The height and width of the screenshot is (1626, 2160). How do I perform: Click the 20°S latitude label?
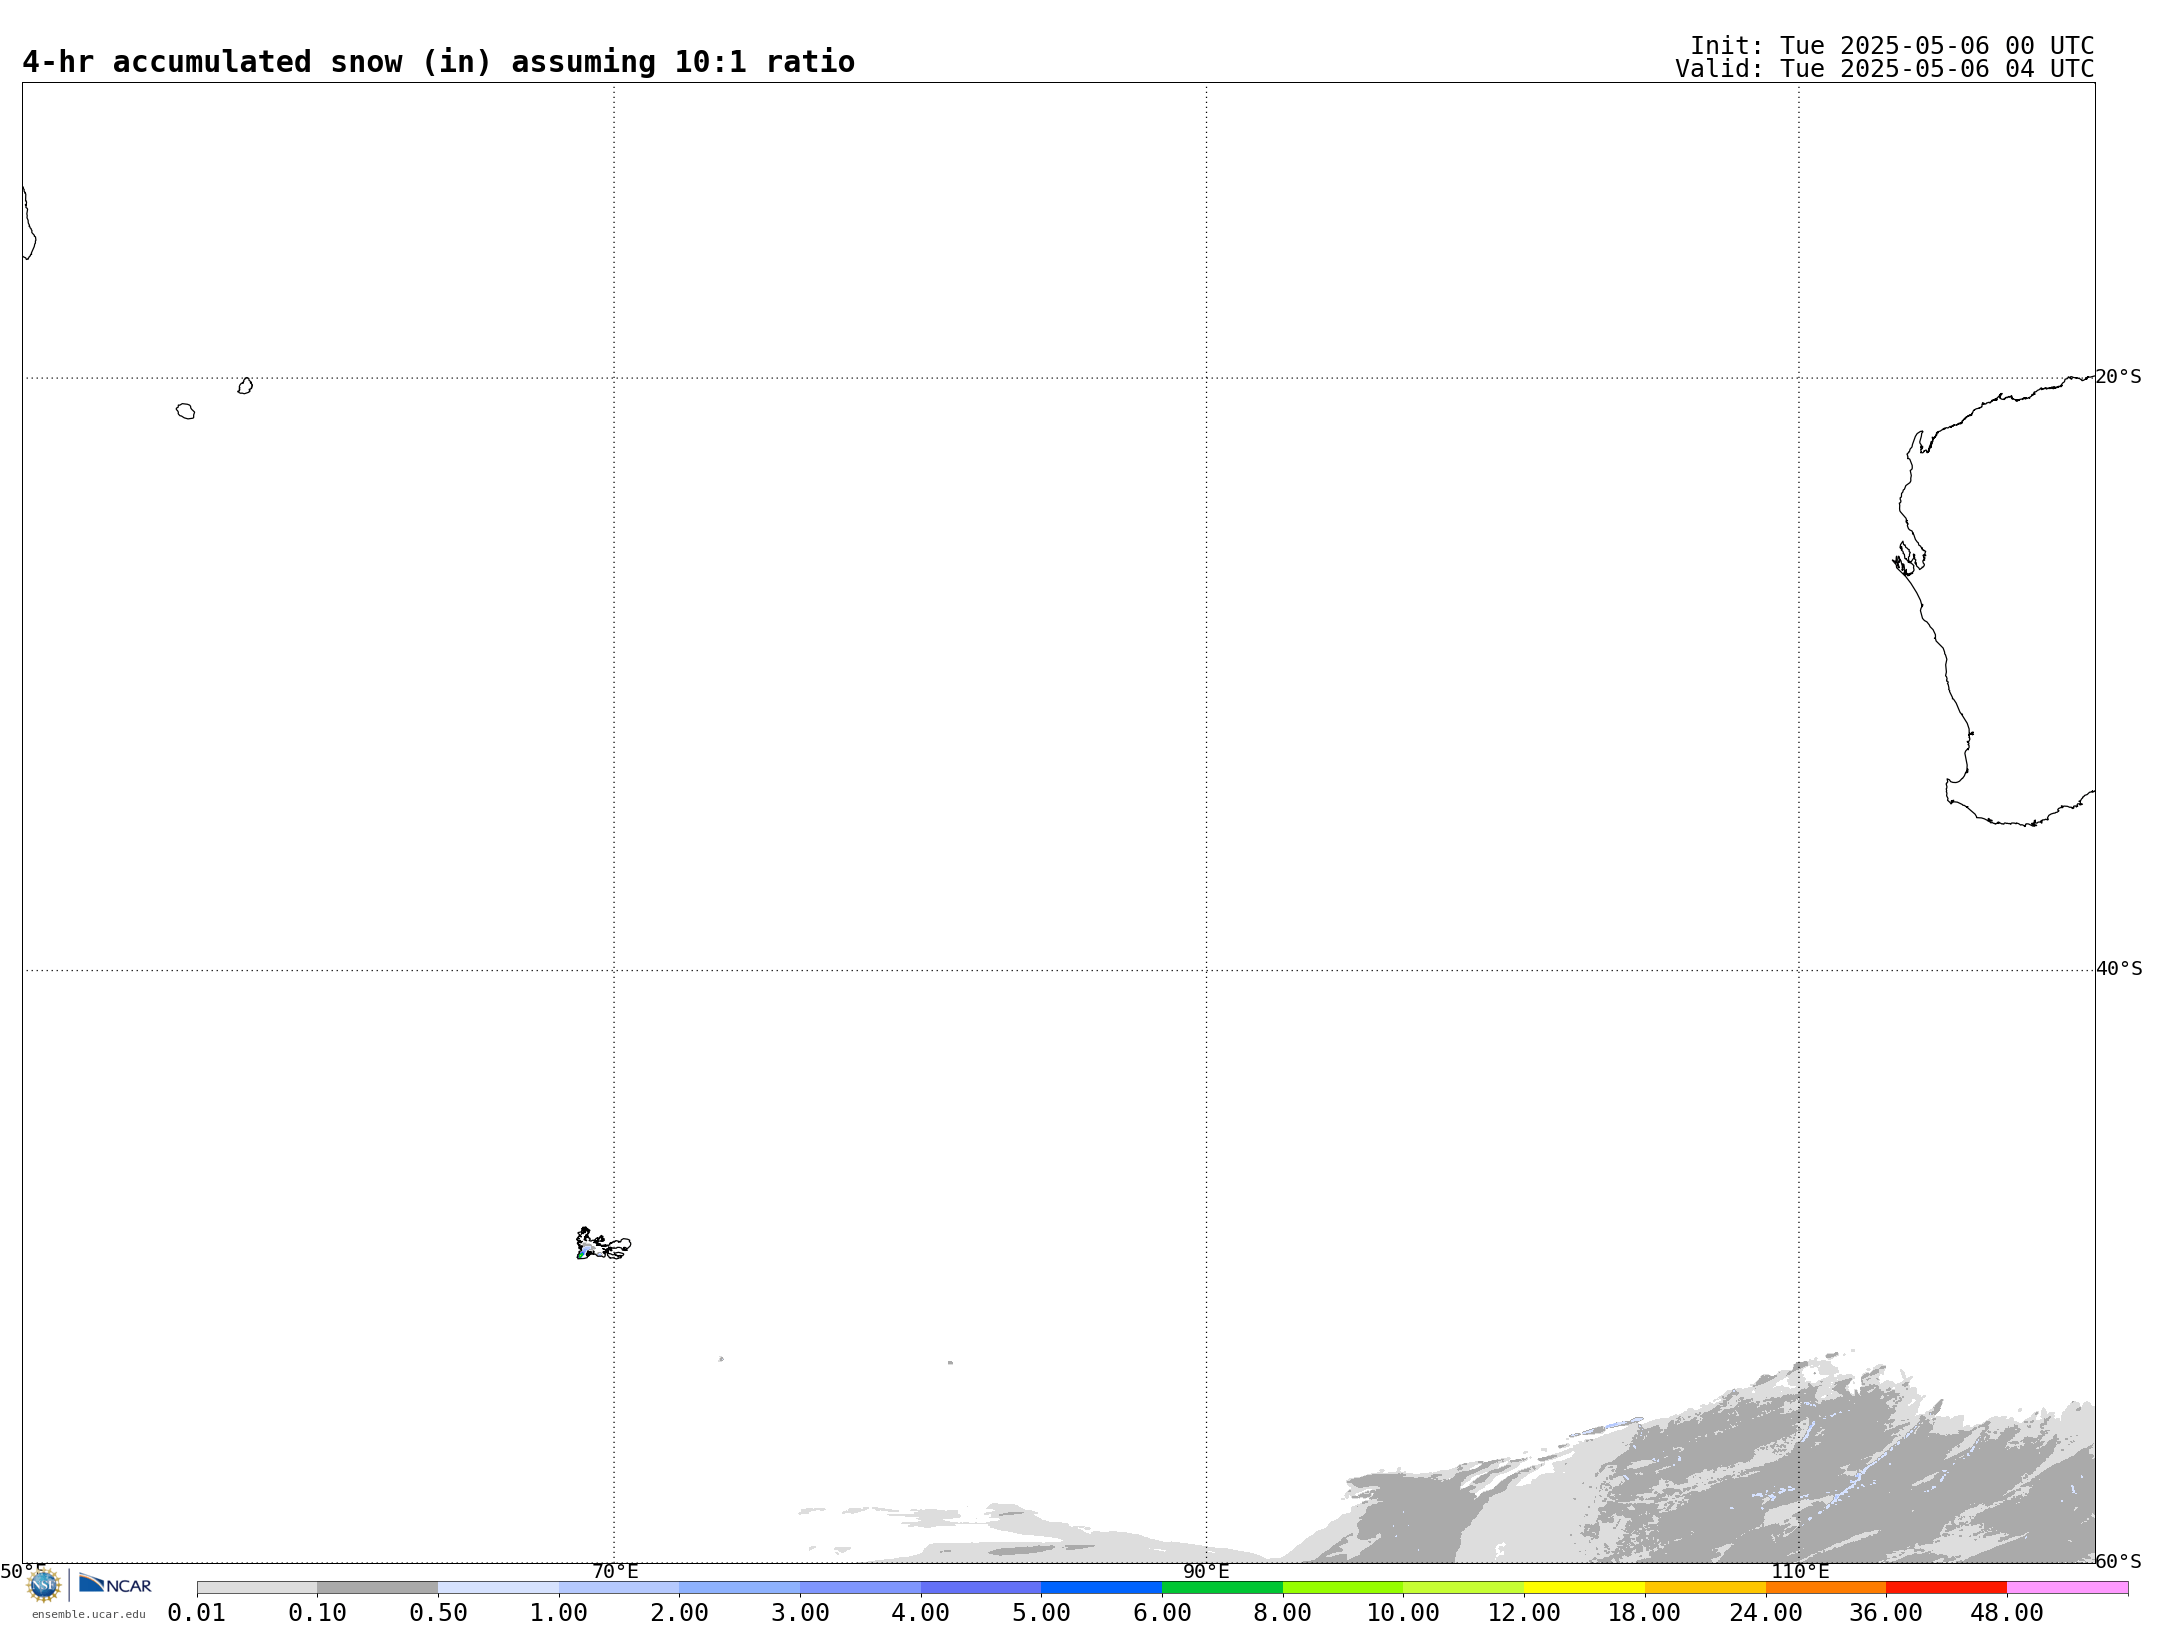(2119, 377)
